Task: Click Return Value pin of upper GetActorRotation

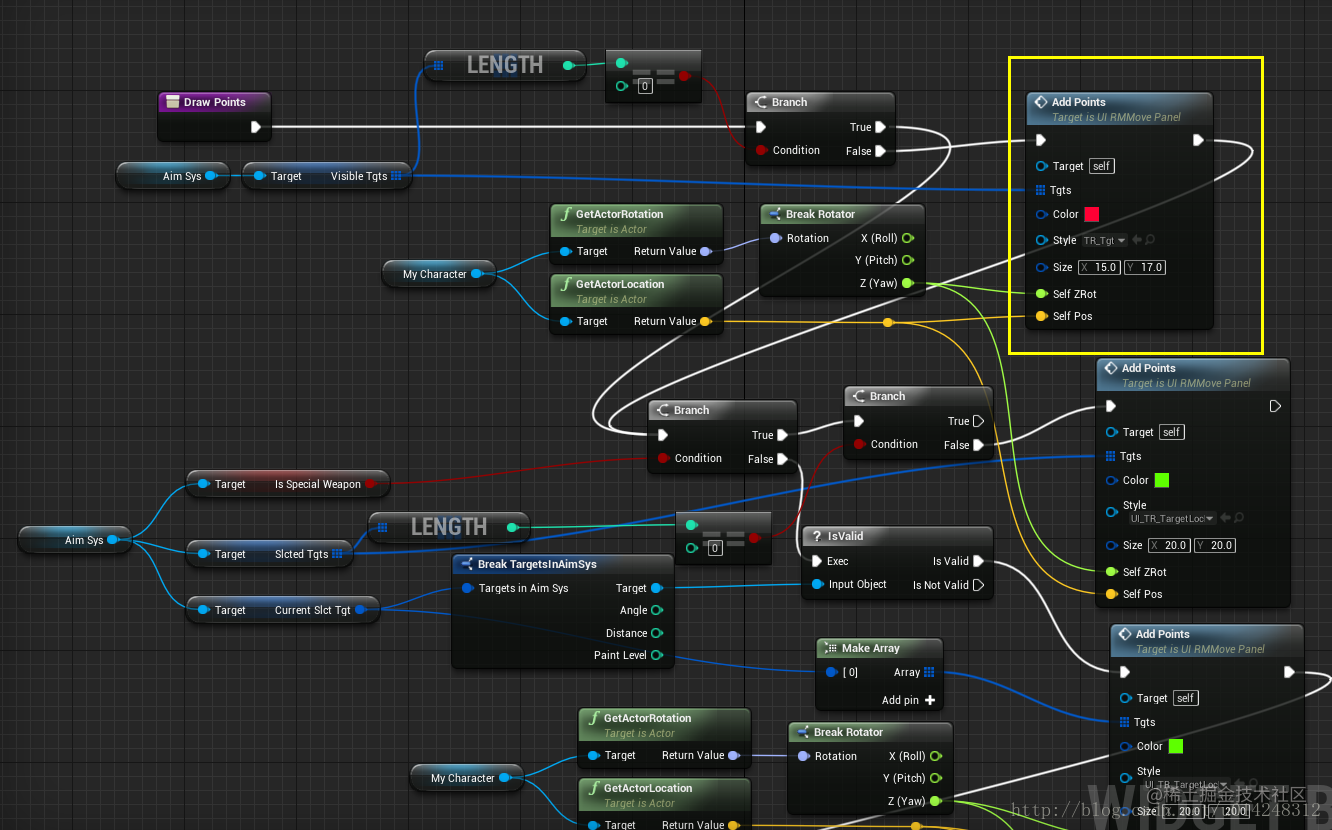Action: pyautogui.click(x=706, y=251)
